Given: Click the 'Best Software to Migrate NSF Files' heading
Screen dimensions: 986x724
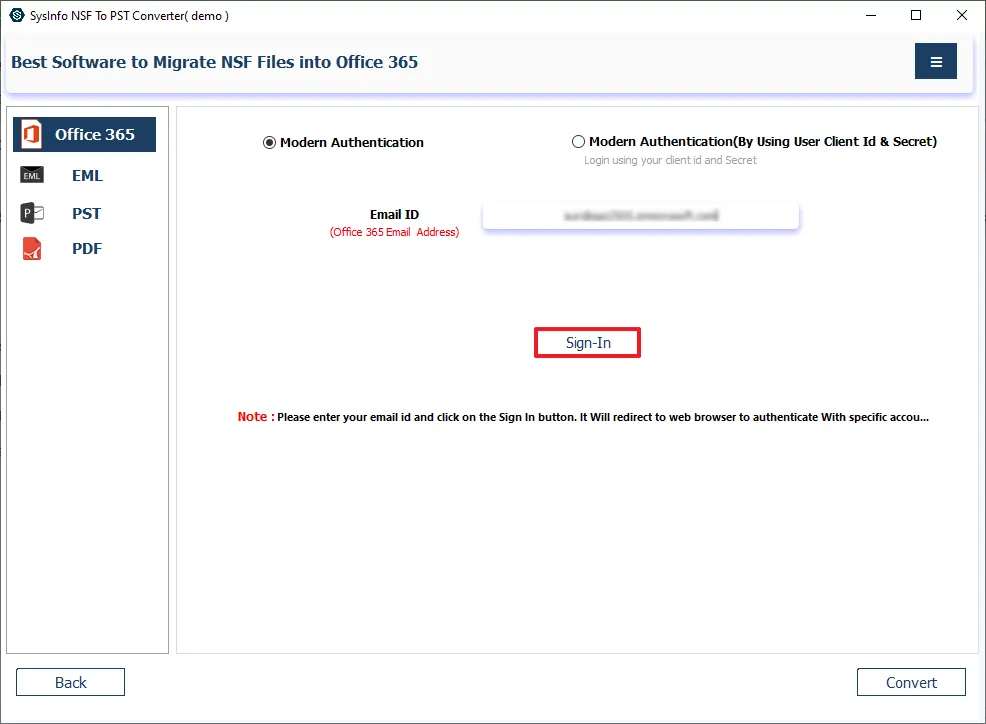Looking at the screenshot, I should pyautogui.click(x=214, y=62).
